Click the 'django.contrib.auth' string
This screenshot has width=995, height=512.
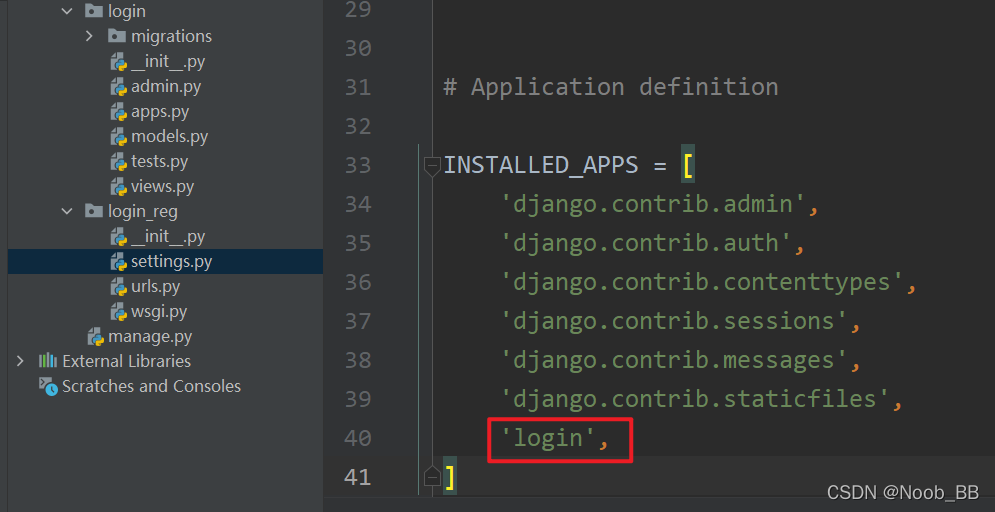pos(646,243)
